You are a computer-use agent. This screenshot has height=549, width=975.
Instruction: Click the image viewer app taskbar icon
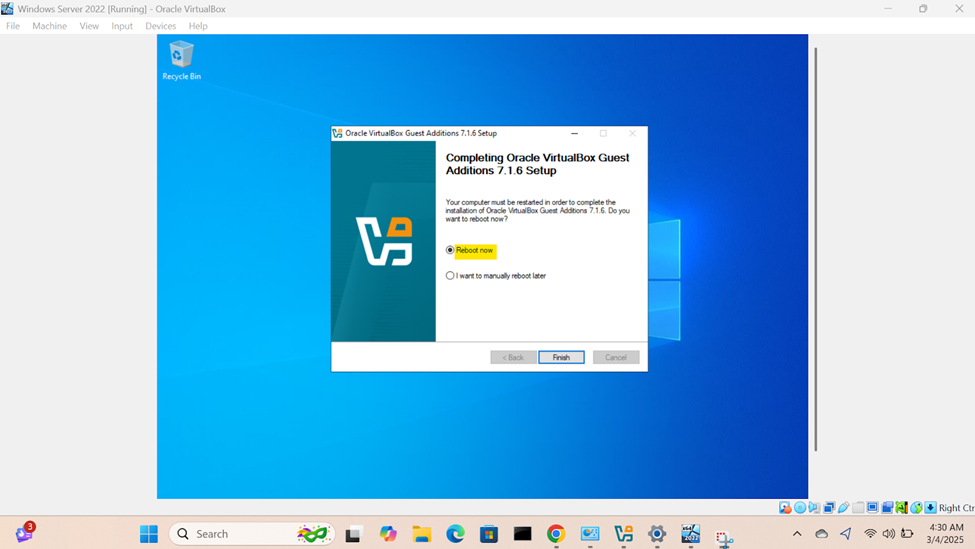[x=589, y=533]
